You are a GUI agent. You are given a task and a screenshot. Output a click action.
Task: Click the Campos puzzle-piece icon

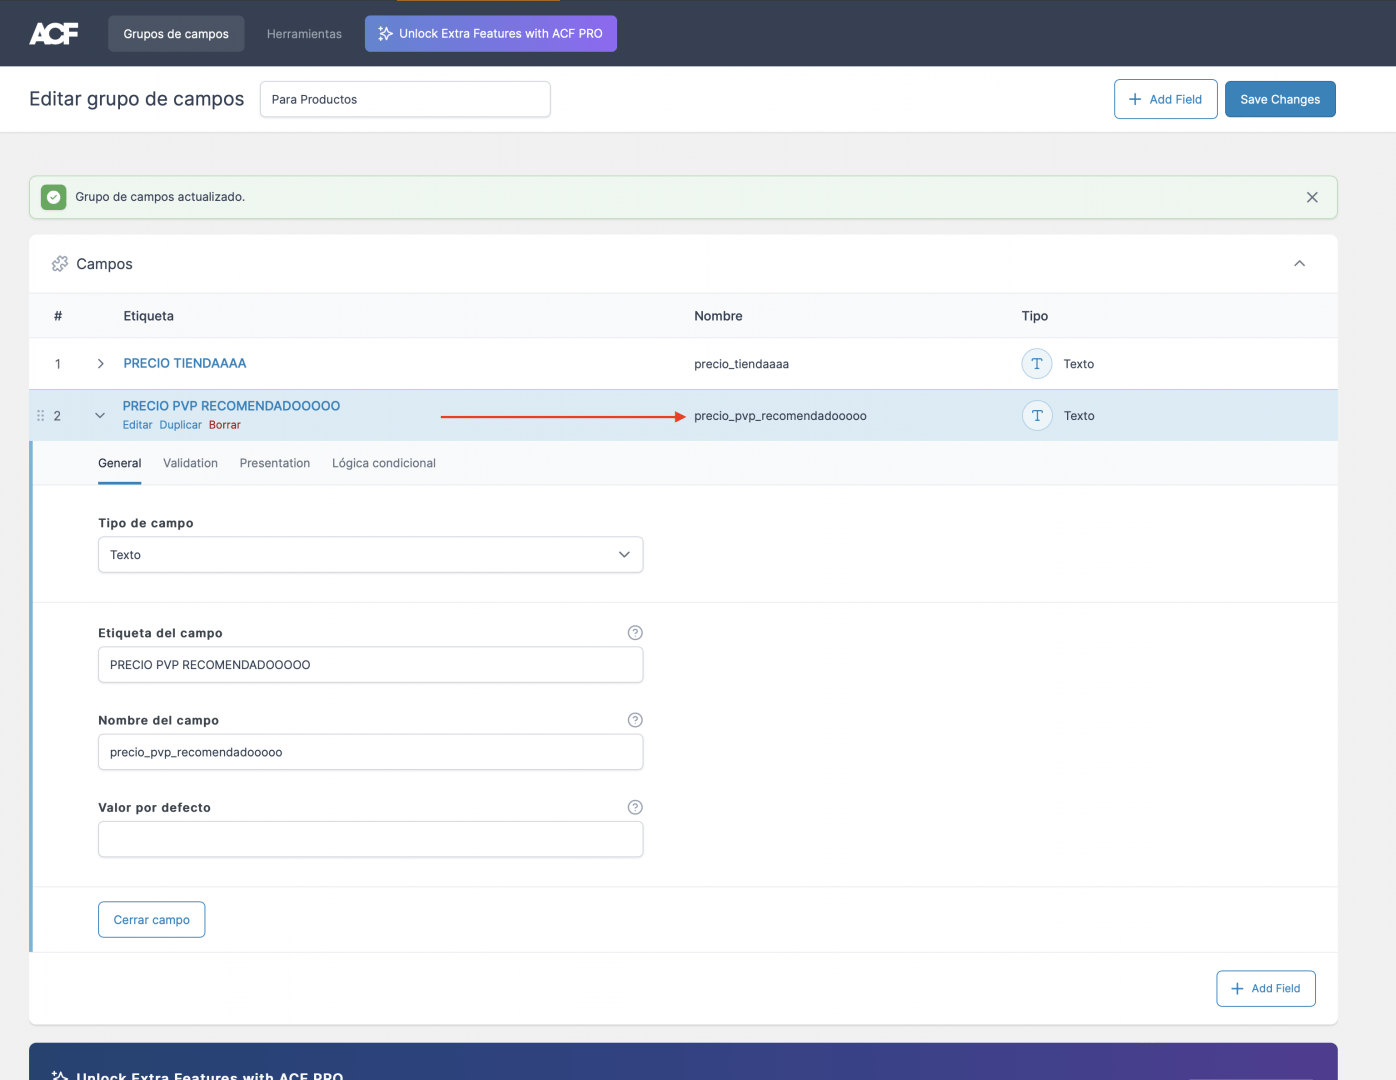(x=60, y=264)
